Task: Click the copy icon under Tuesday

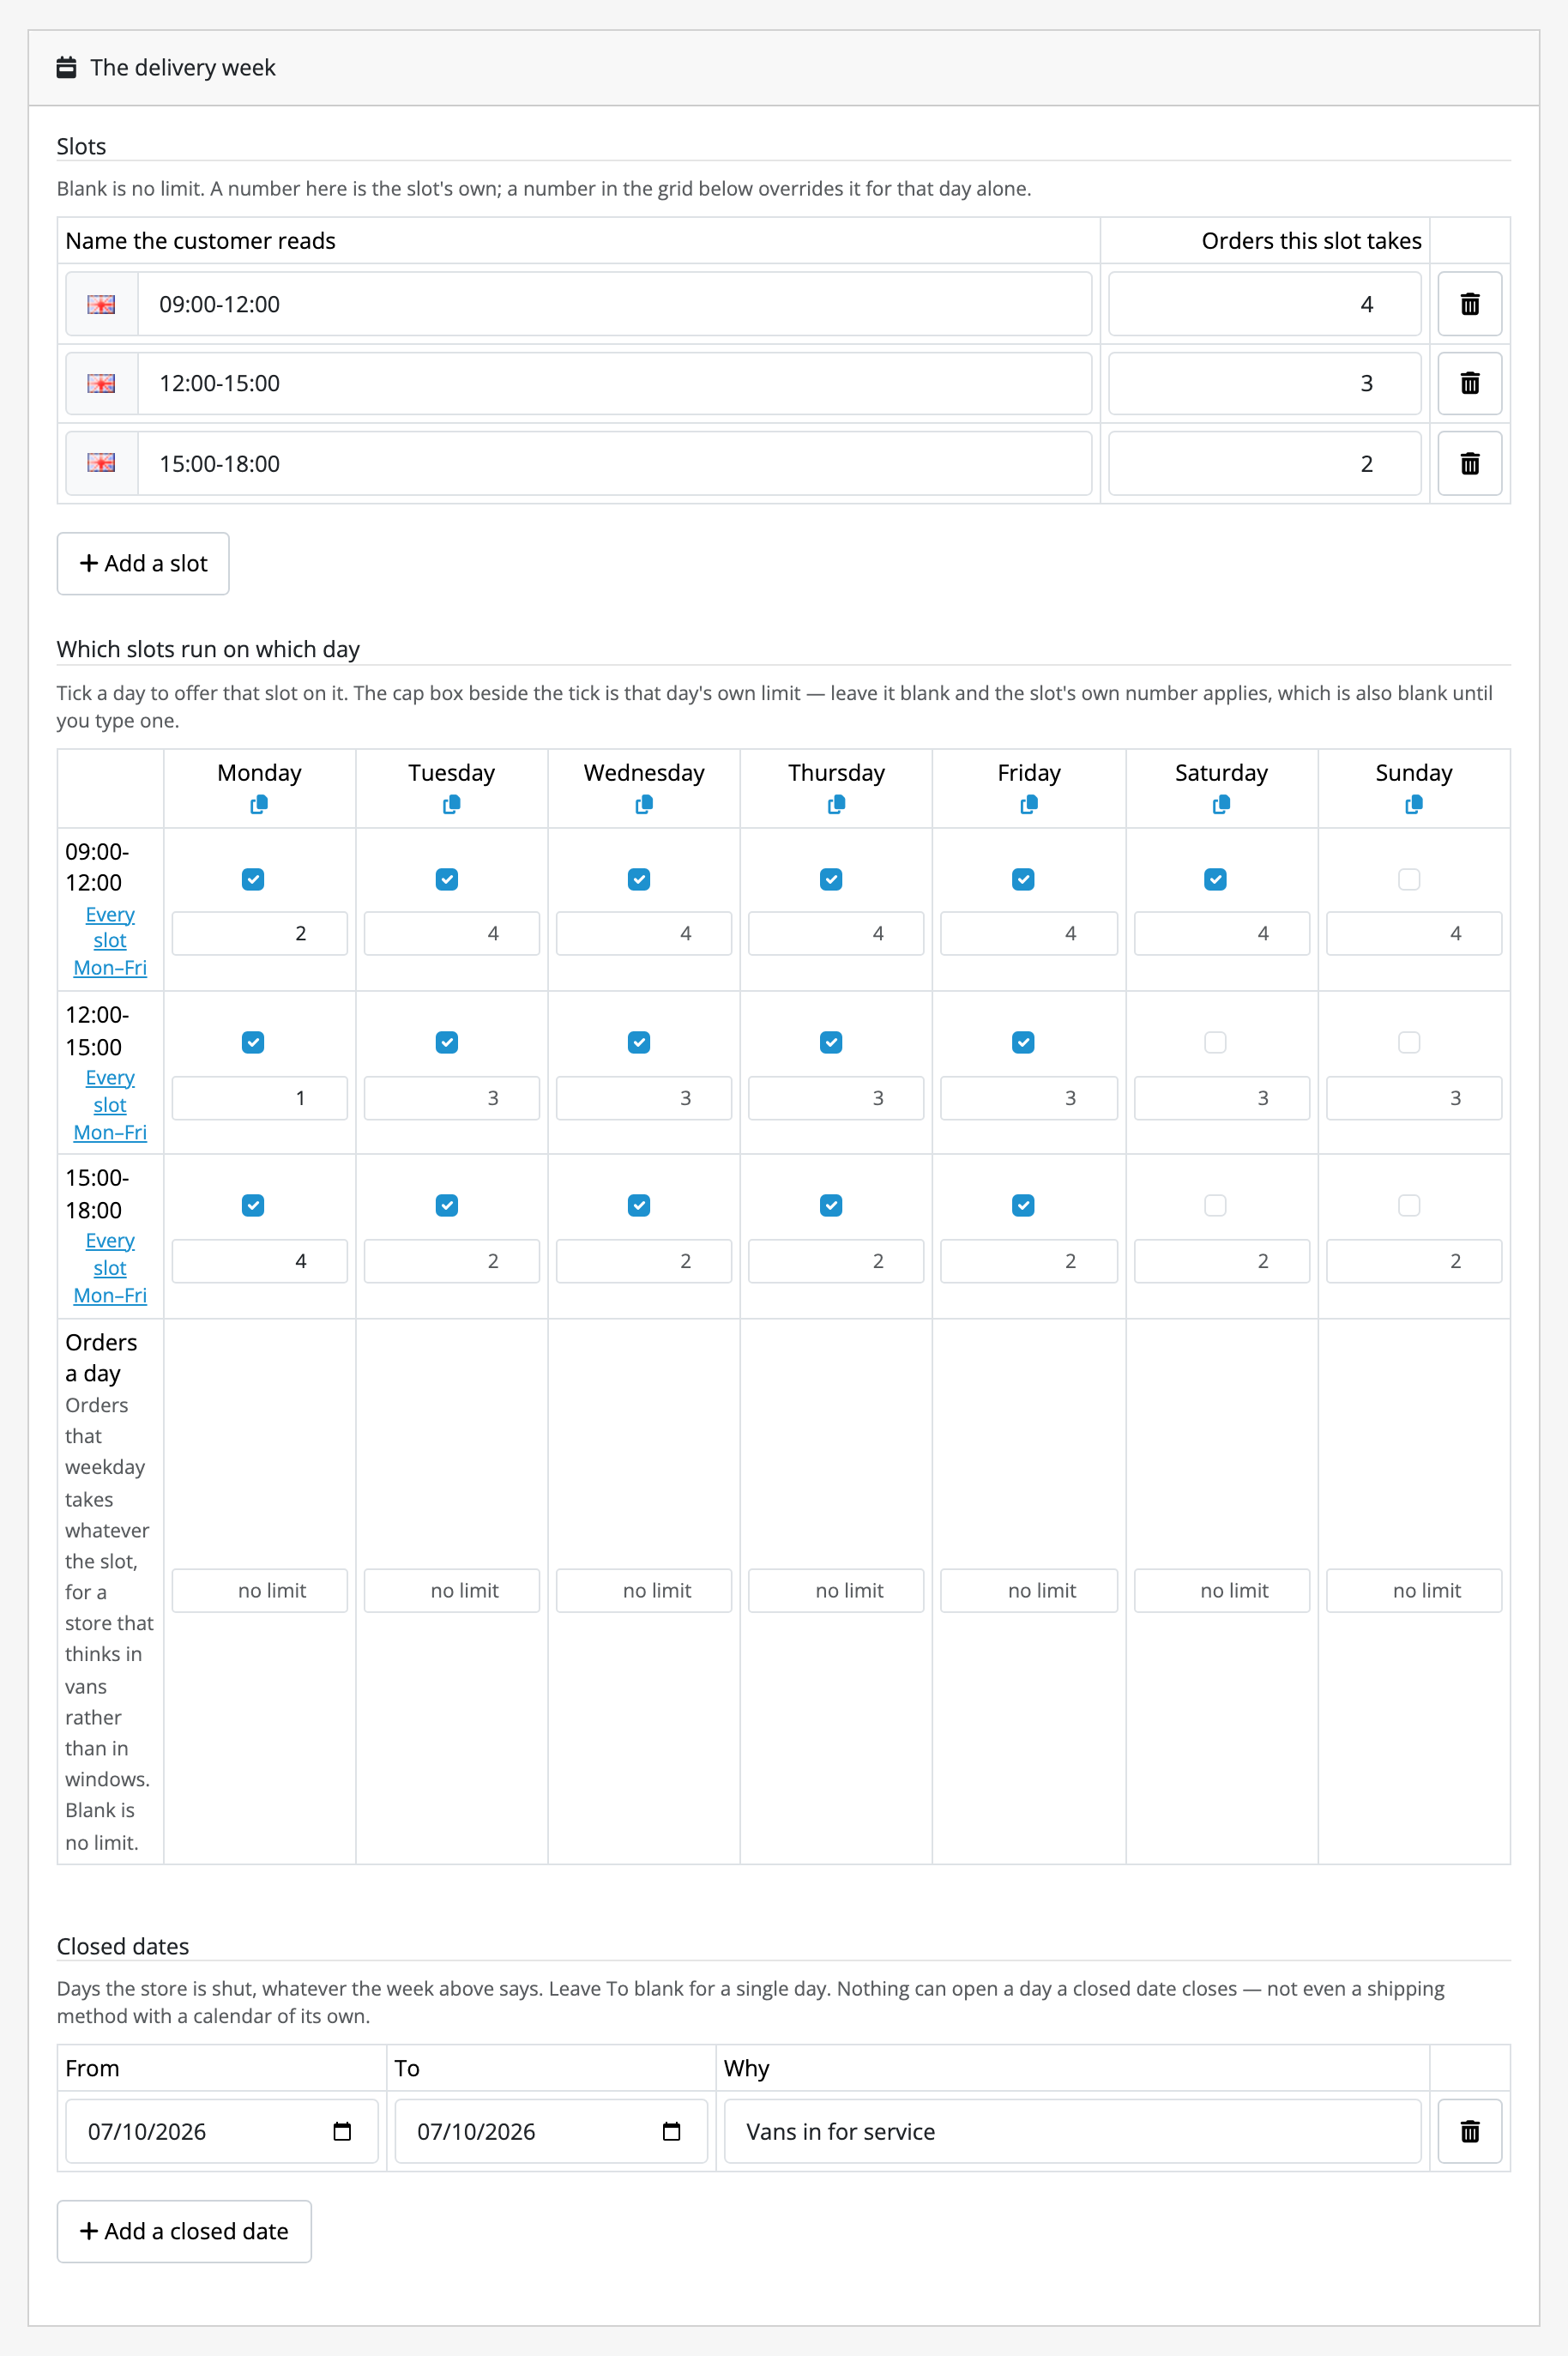Action: [451, 804]
